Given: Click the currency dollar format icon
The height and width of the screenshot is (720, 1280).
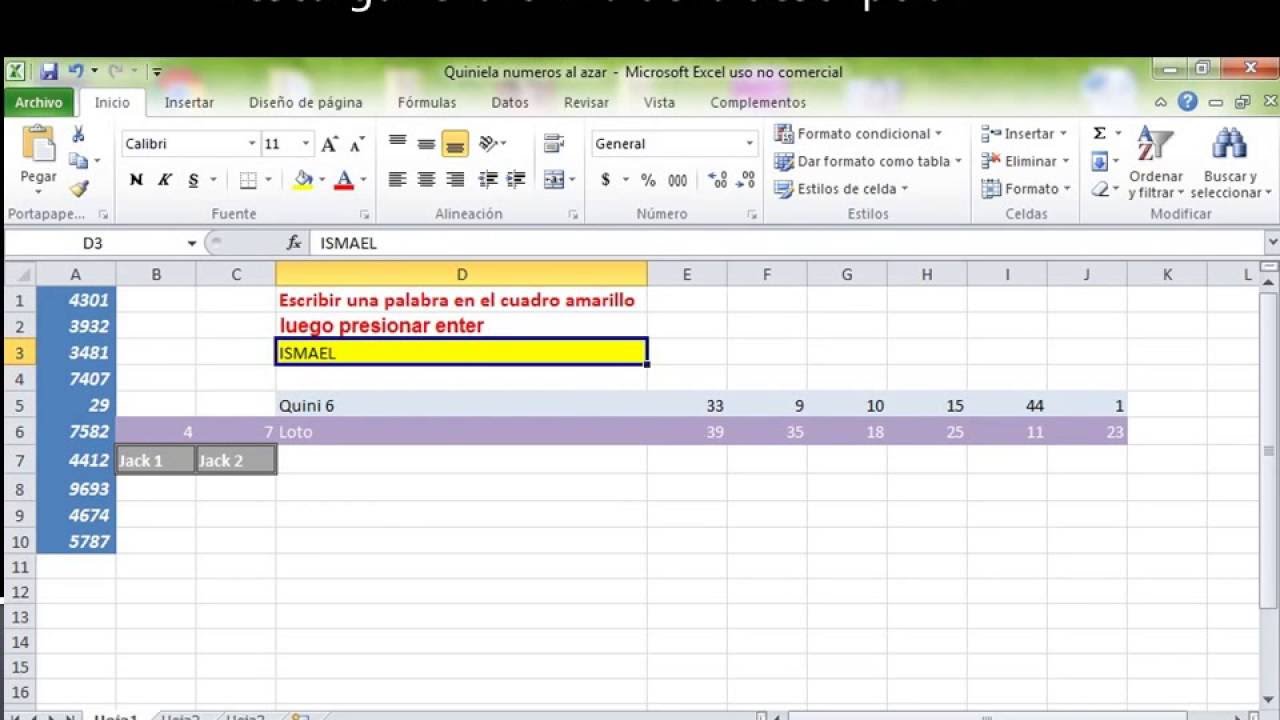Looking at the screenshot, I should [x=605, y=180].
